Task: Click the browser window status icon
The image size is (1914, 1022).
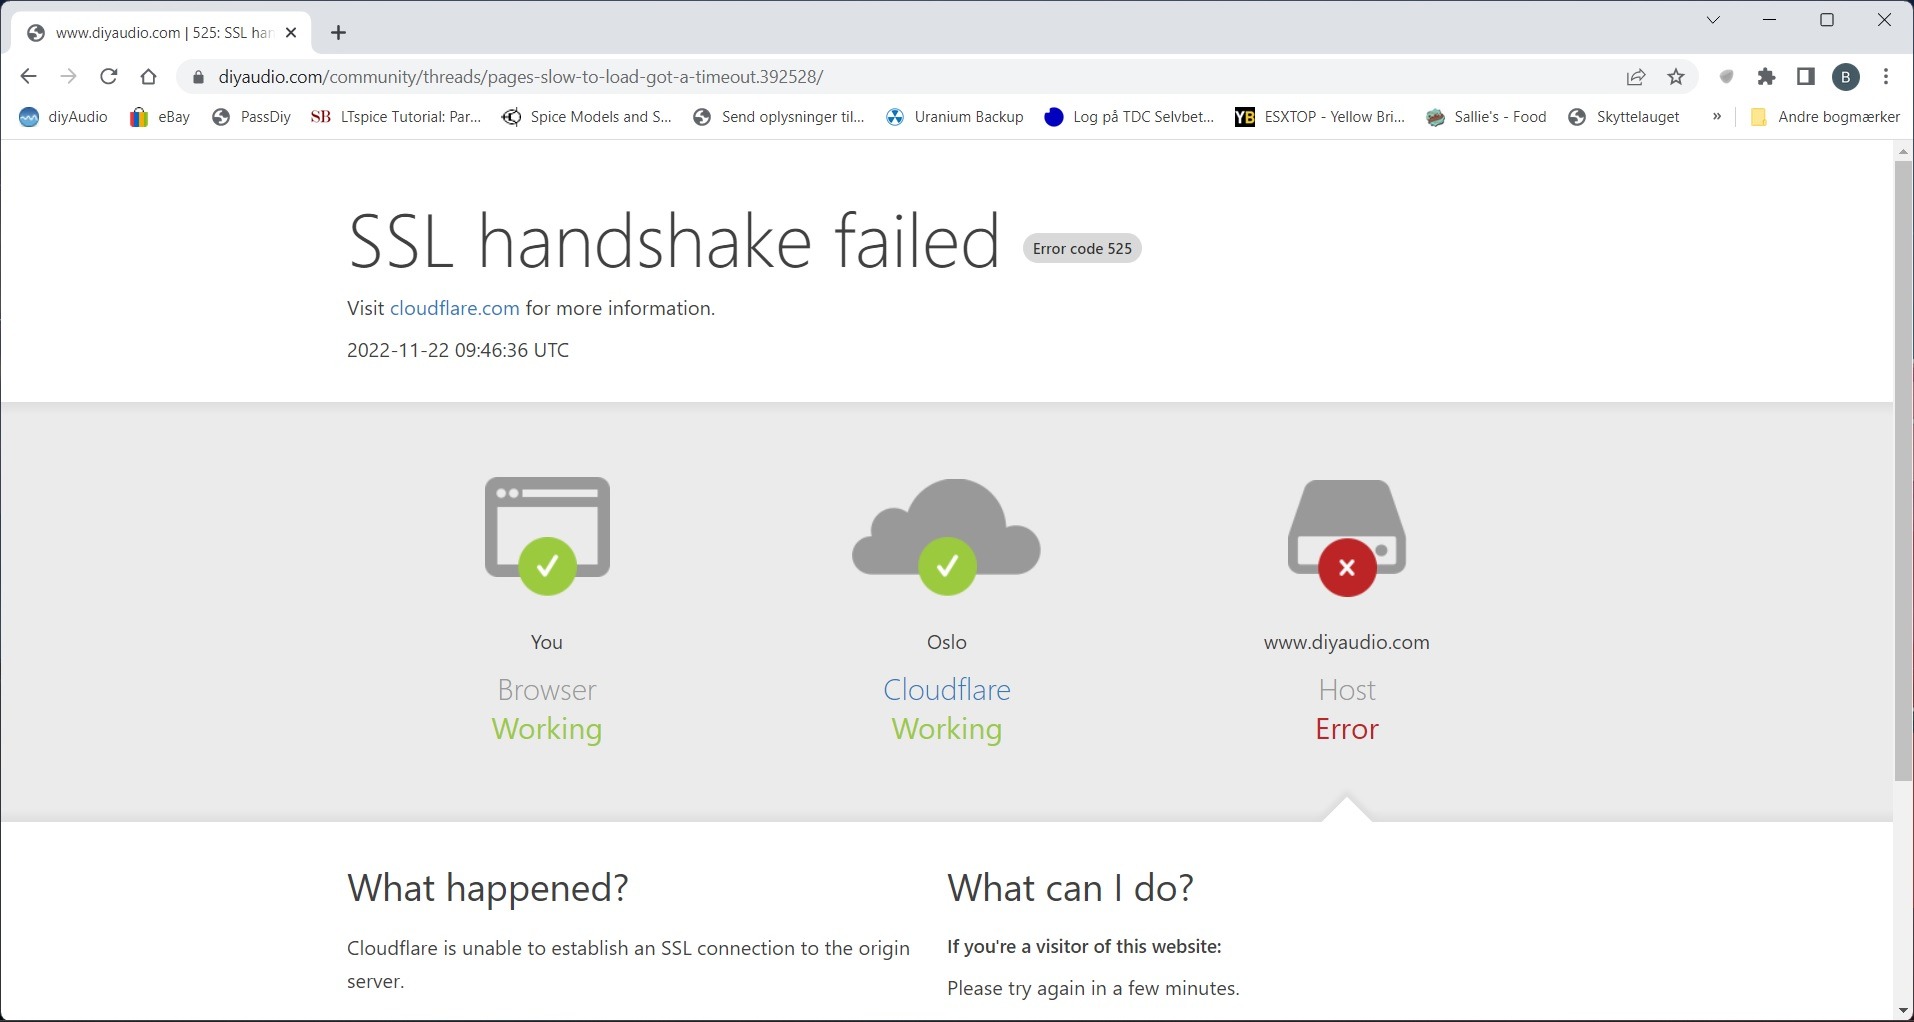Action: point(547,536)
